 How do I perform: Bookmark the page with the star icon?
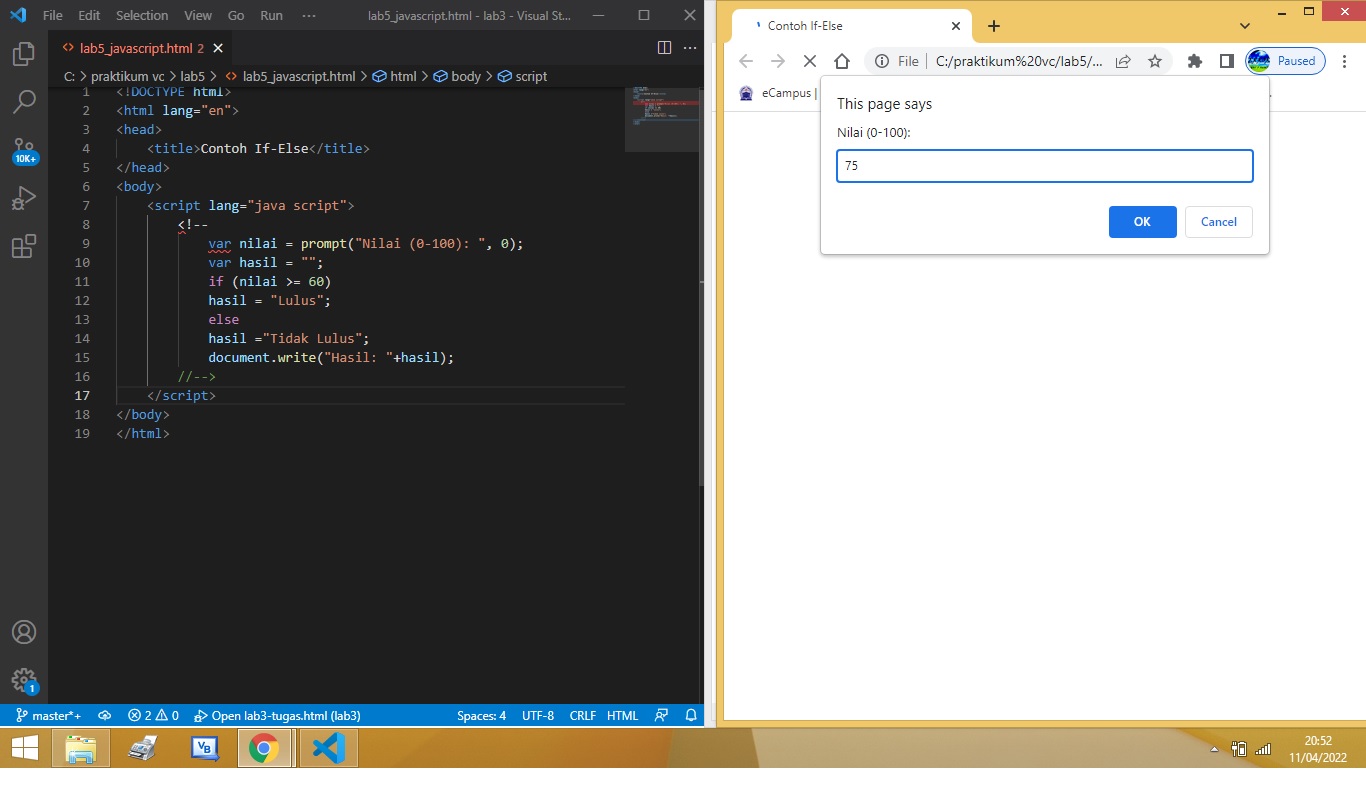click(1155, 61)
